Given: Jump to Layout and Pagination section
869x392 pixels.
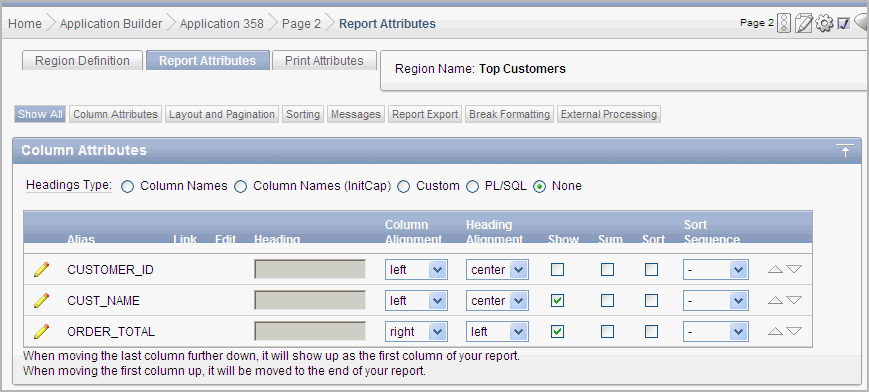Looking at the screenshot, I should coord(222,114).
